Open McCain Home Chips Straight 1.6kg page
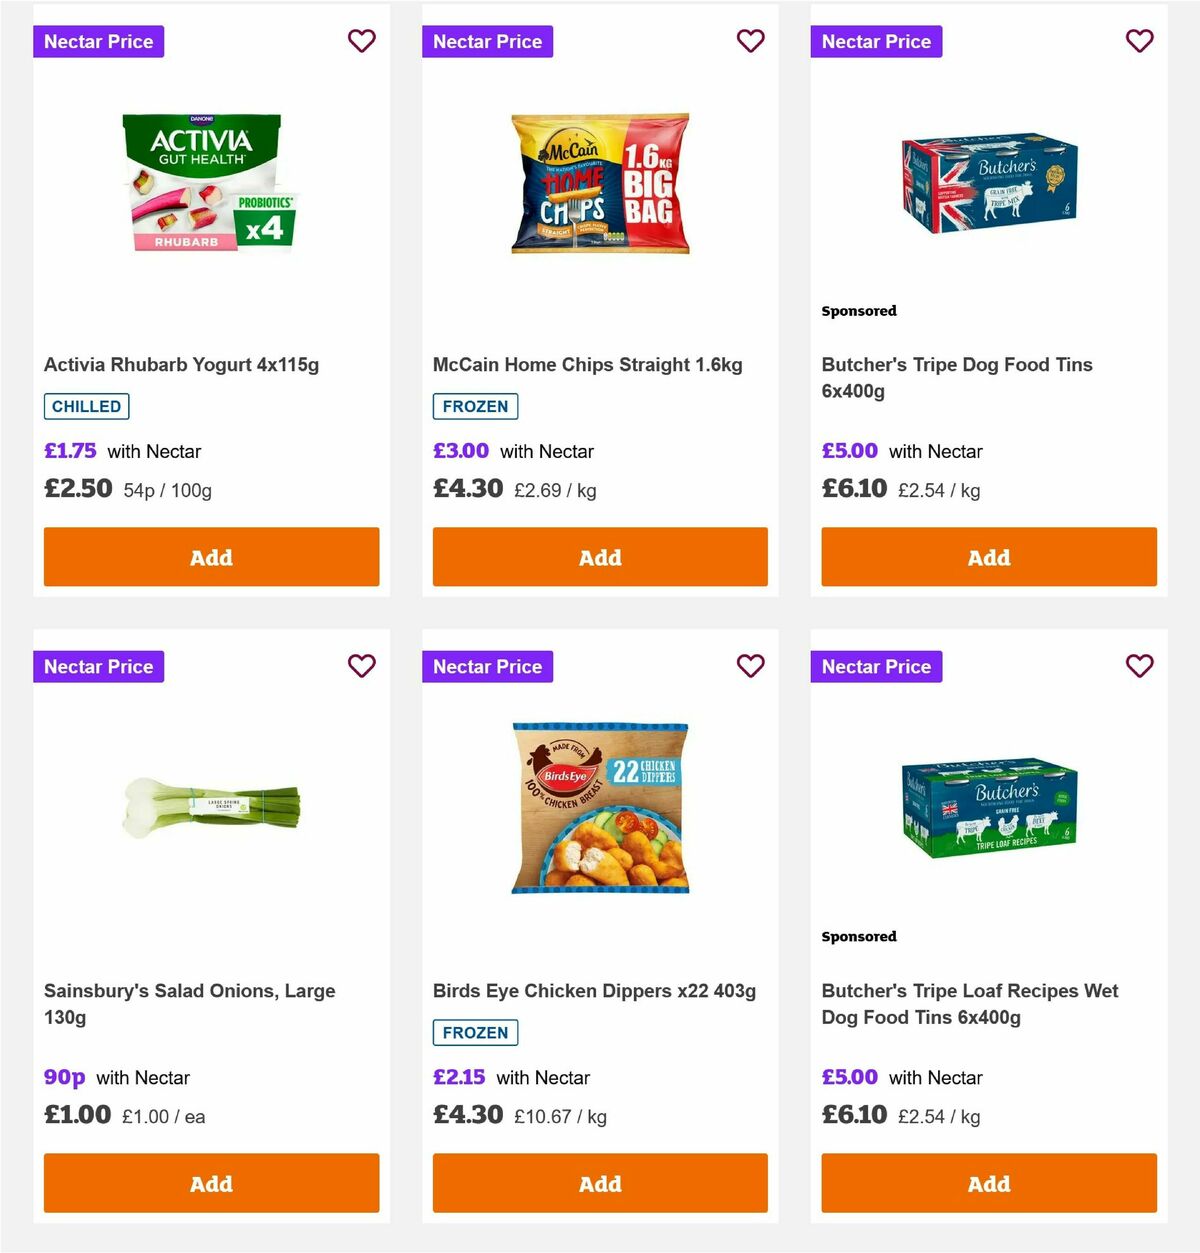This screenshot has height=1253, width=1200. coord(587,364)
